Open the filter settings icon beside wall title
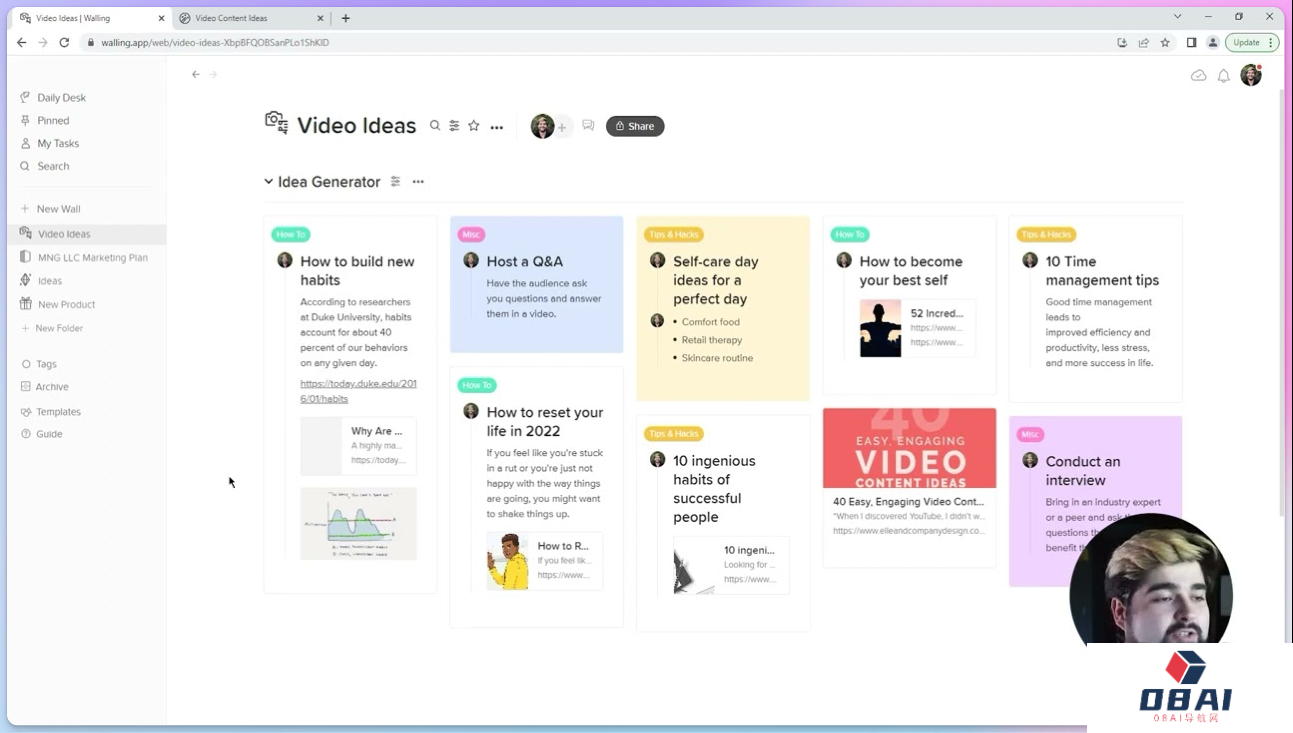The image size is (1293, 733). (454, 126)
